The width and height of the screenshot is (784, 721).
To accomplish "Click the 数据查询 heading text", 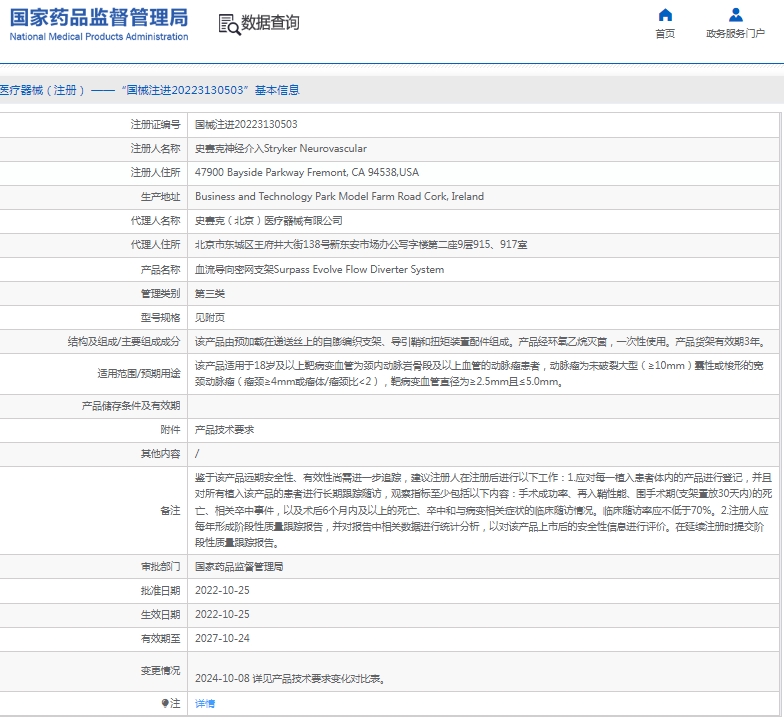I will point(270,22).
